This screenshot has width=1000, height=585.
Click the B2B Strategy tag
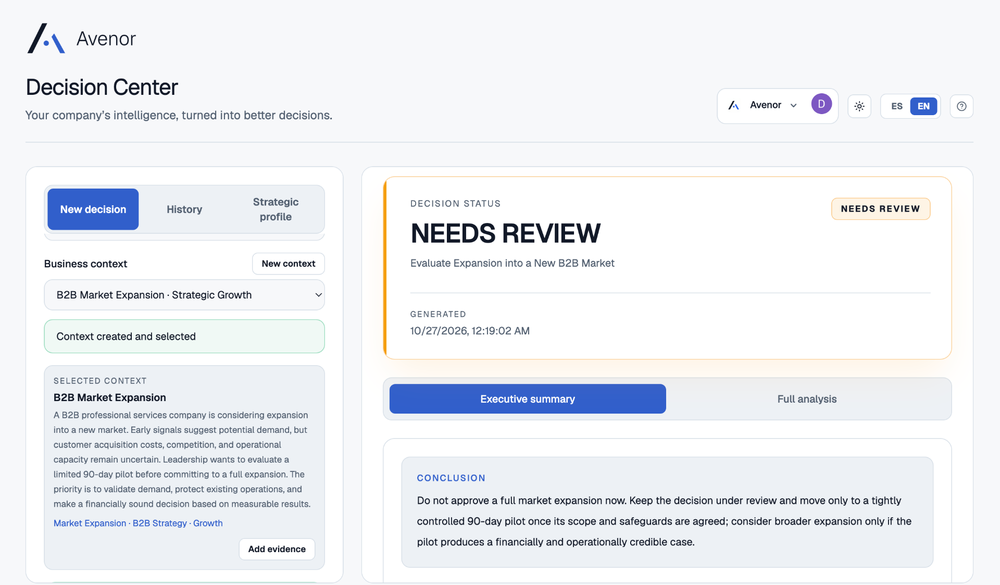click(x=159, y=523)
